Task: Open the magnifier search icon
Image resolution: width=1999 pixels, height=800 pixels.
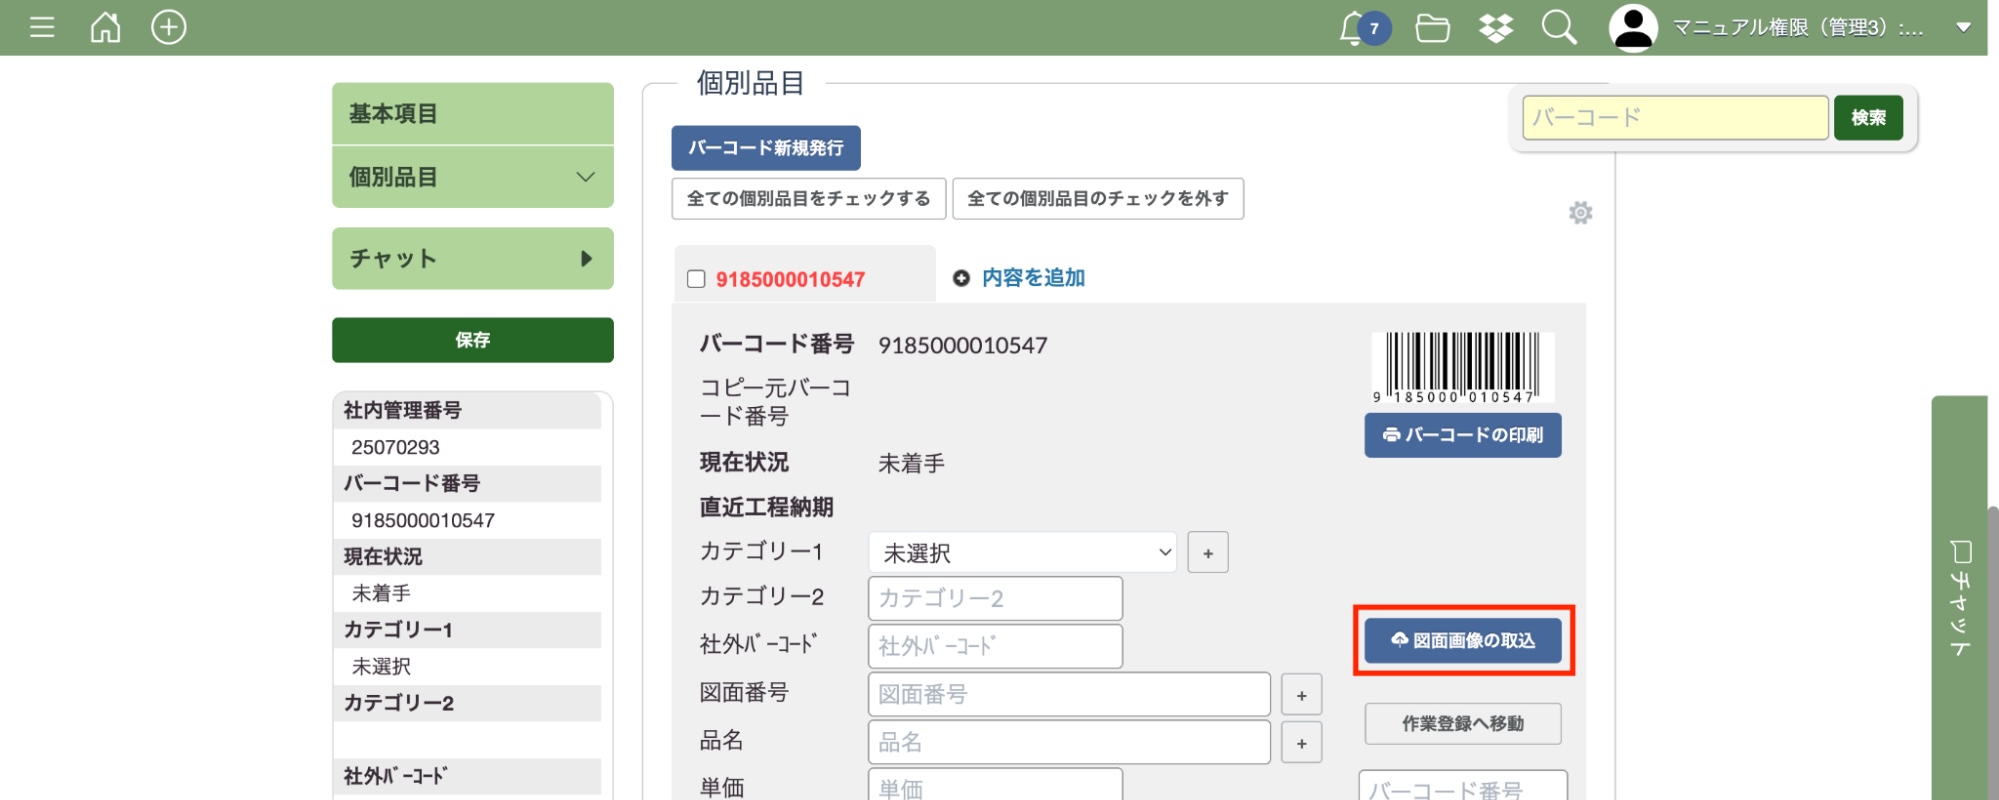Action: (x=1558, y=28)
